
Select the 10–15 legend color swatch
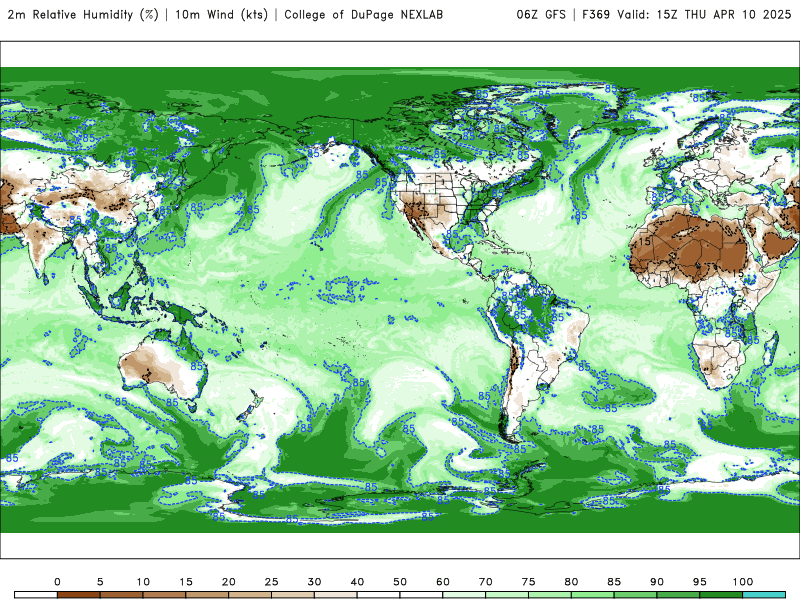point(164,595)
